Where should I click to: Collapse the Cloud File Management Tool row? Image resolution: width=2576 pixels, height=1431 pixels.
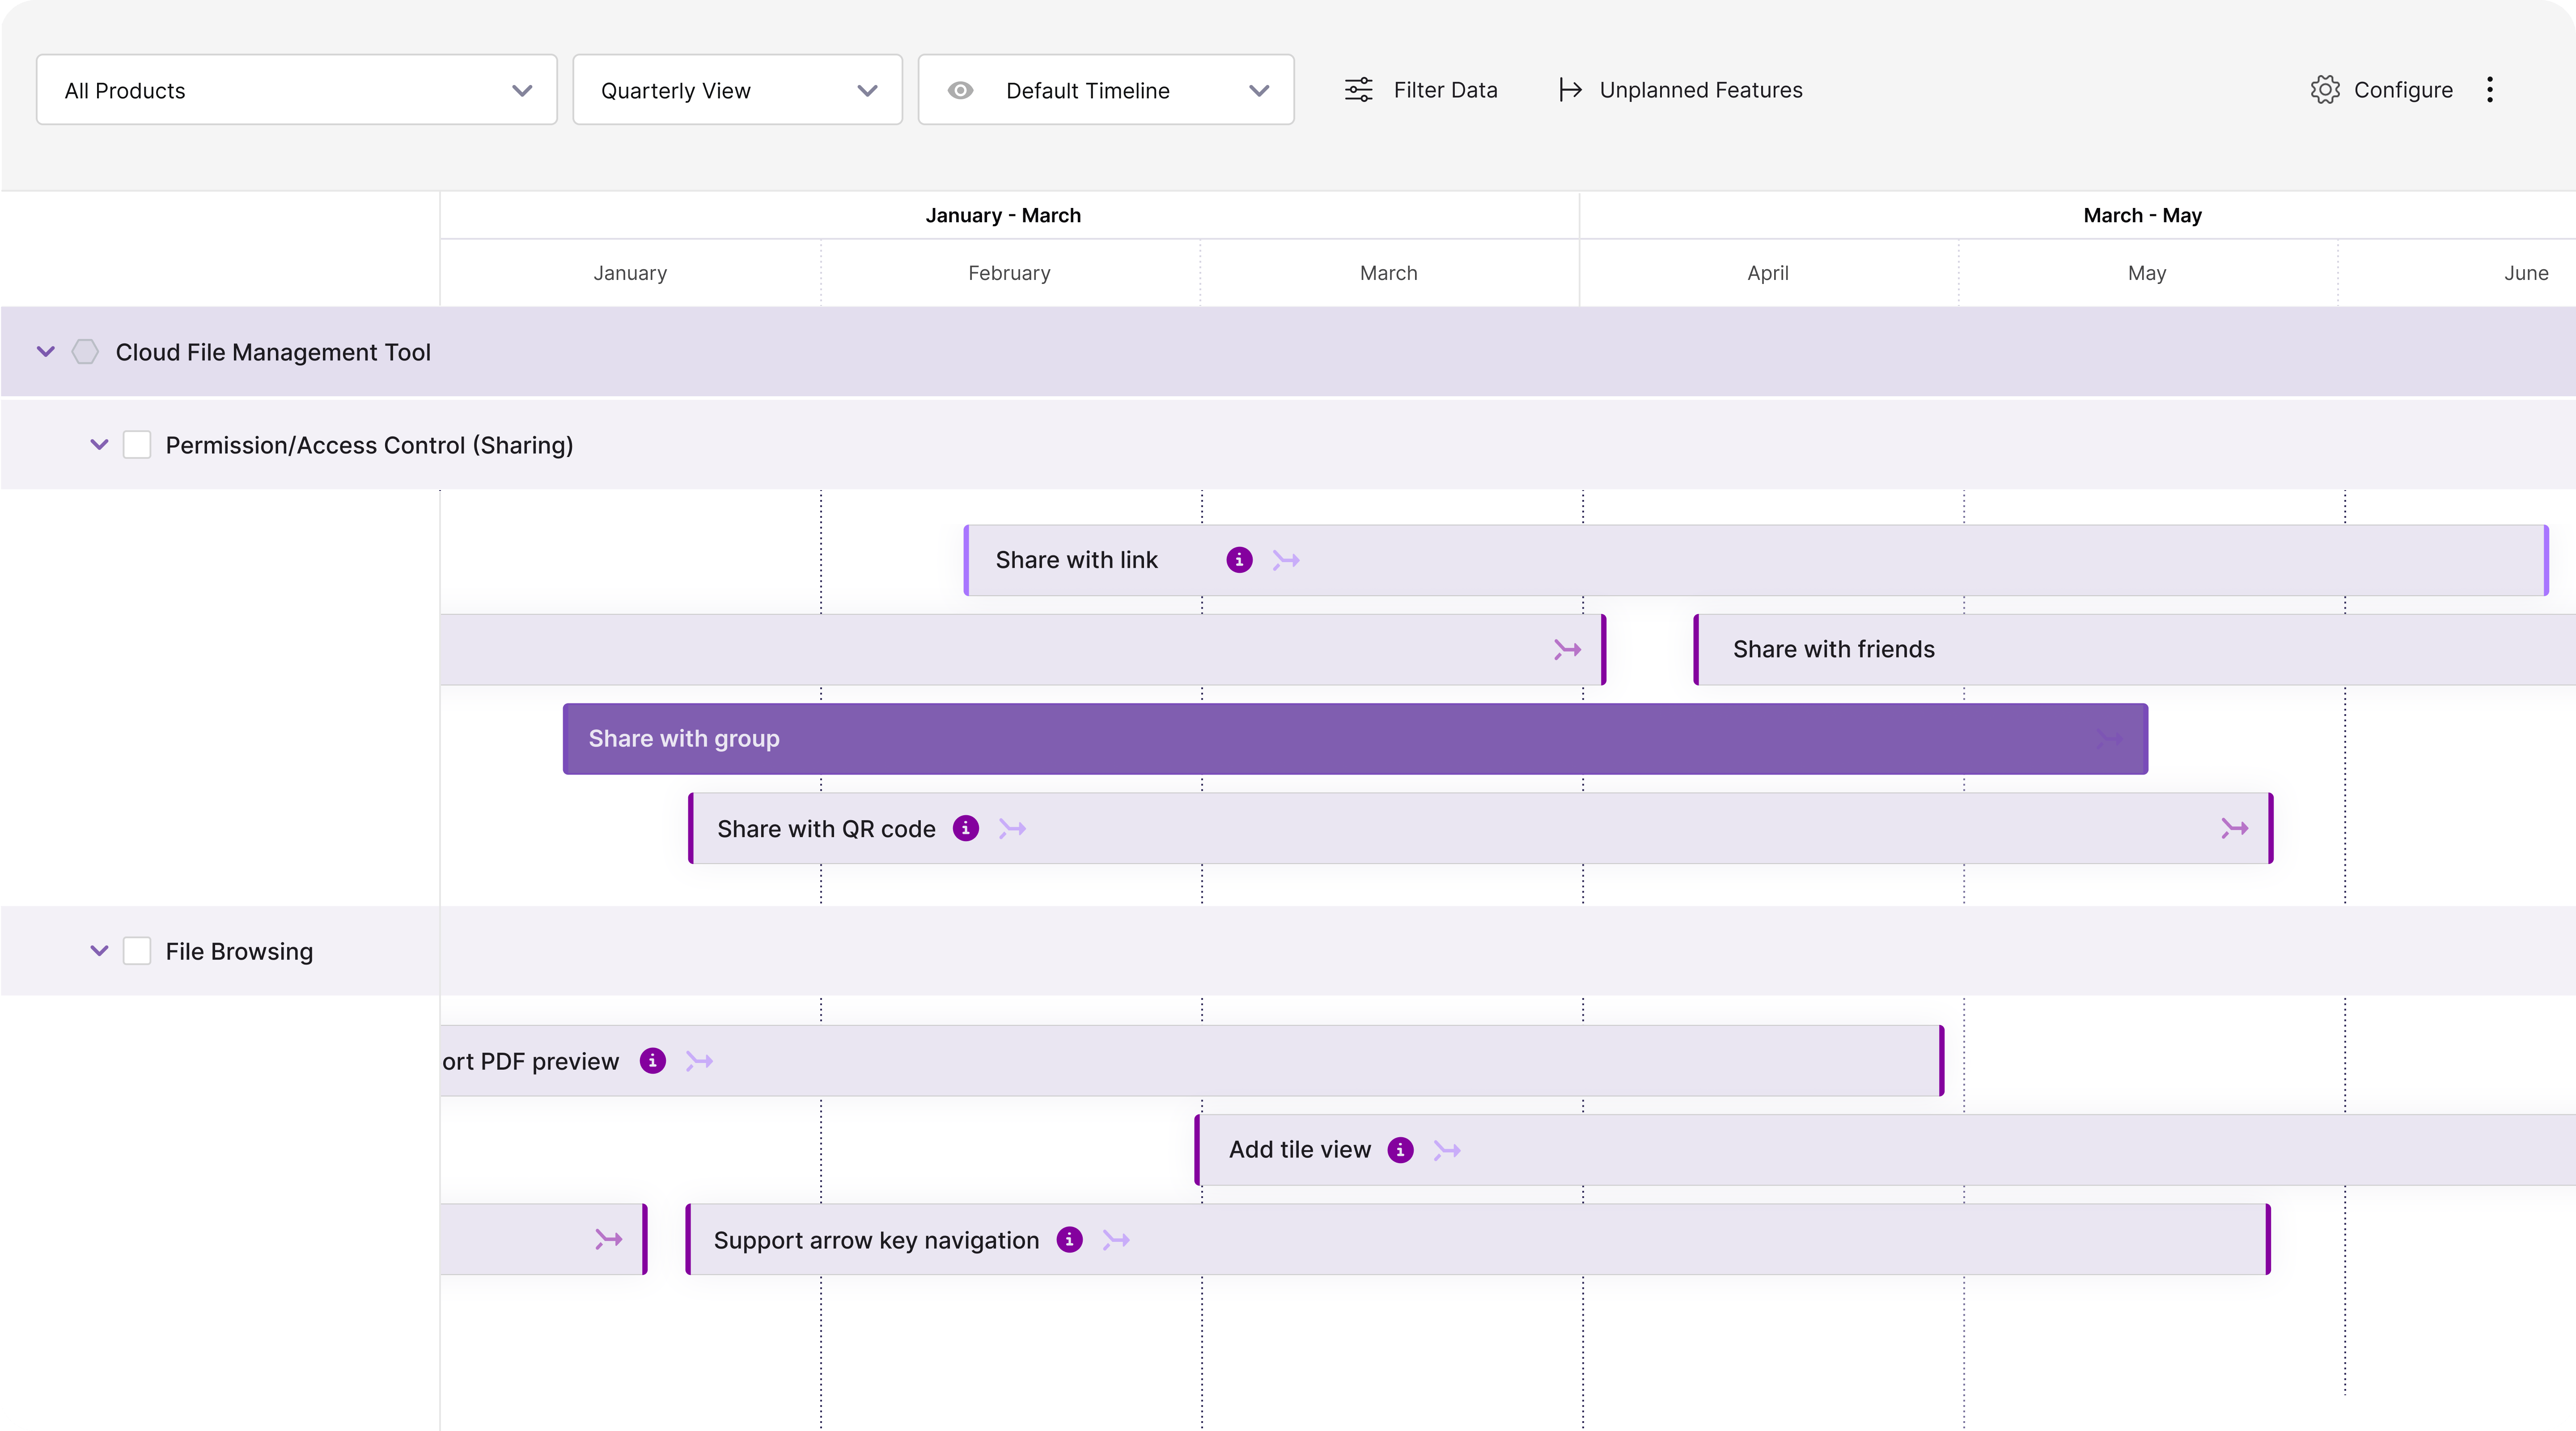pos(46,352)
